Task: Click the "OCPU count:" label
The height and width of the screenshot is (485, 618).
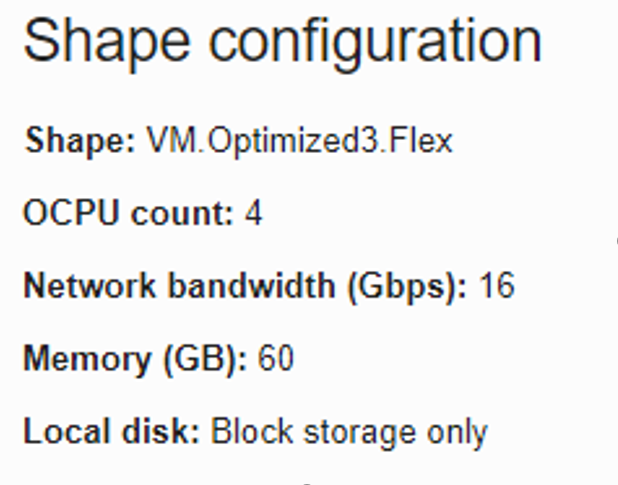Action: pos(128,213)
